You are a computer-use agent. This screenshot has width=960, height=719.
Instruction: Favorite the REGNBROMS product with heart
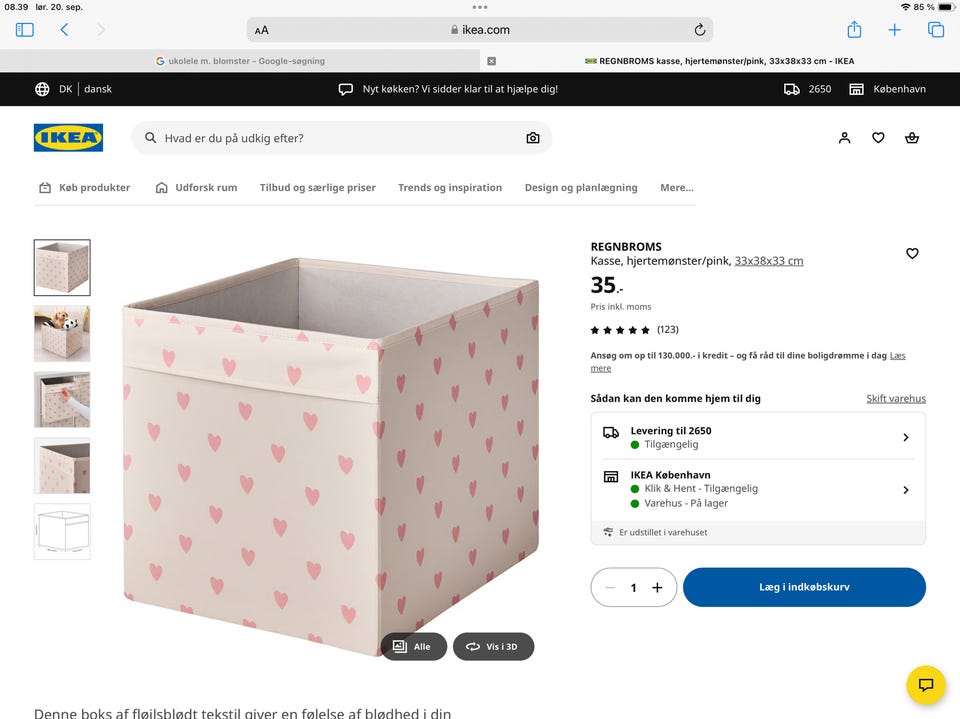click(912, 254)
